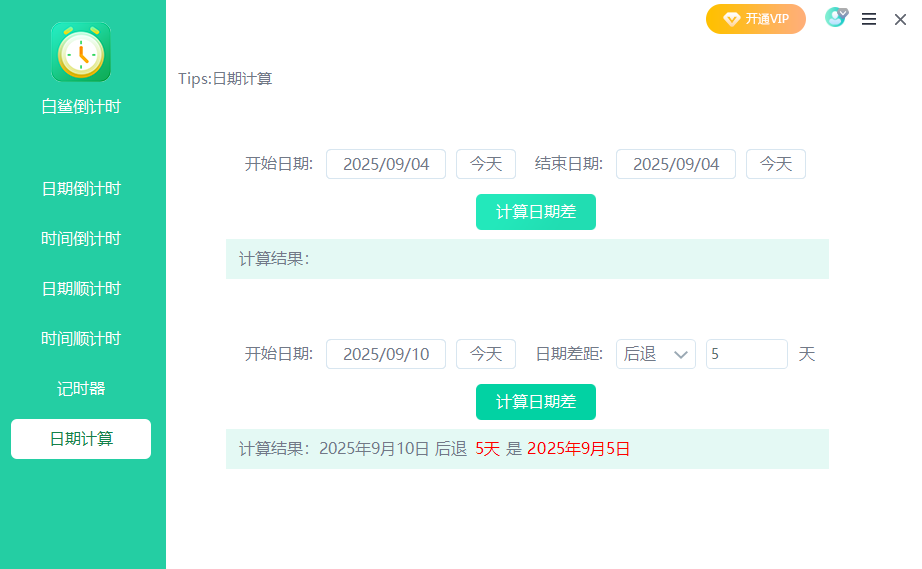Image resolution: width=922 pixels, height=569 pixels.
Task: Focus the 结束日期 date field
Action: (676, 164)
